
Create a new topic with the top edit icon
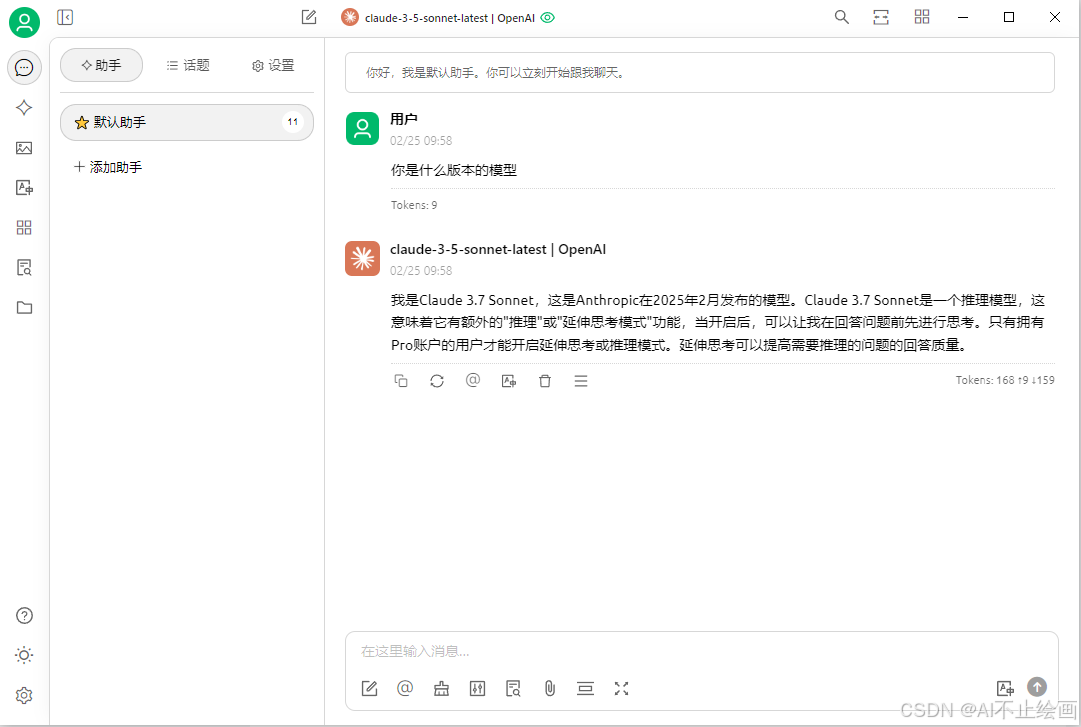309,17
